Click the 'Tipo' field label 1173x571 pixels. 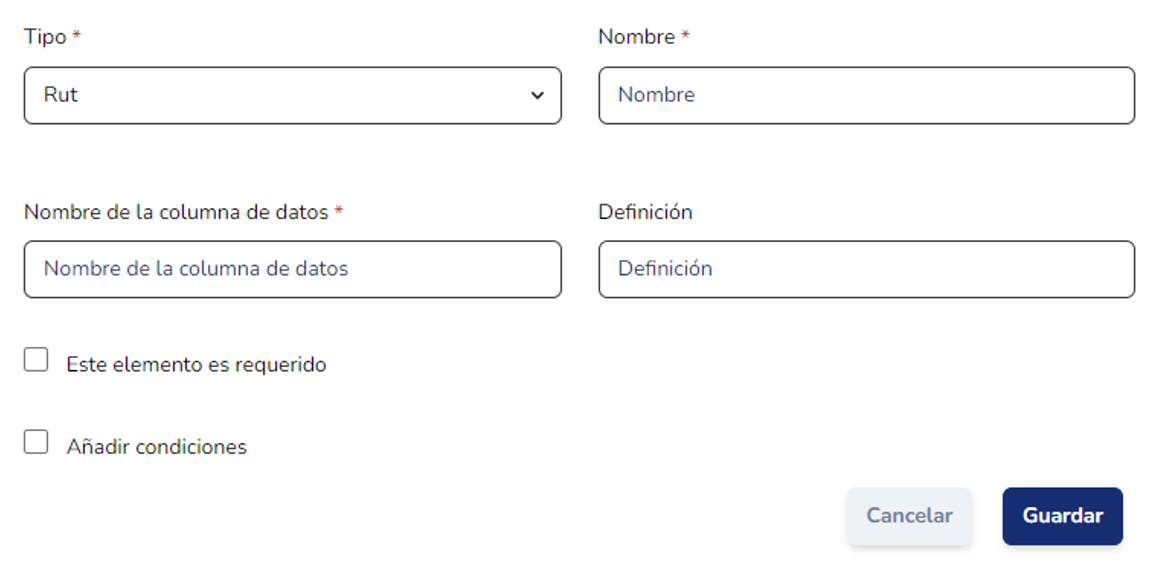45,37
